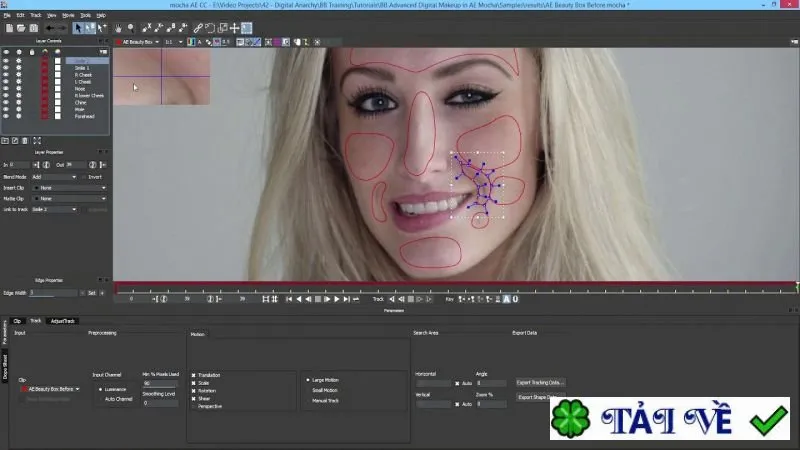Screen dimensions: 800x450
Task: Expand the AE Beauty Box clip dropdown
Action: point(50,389)
